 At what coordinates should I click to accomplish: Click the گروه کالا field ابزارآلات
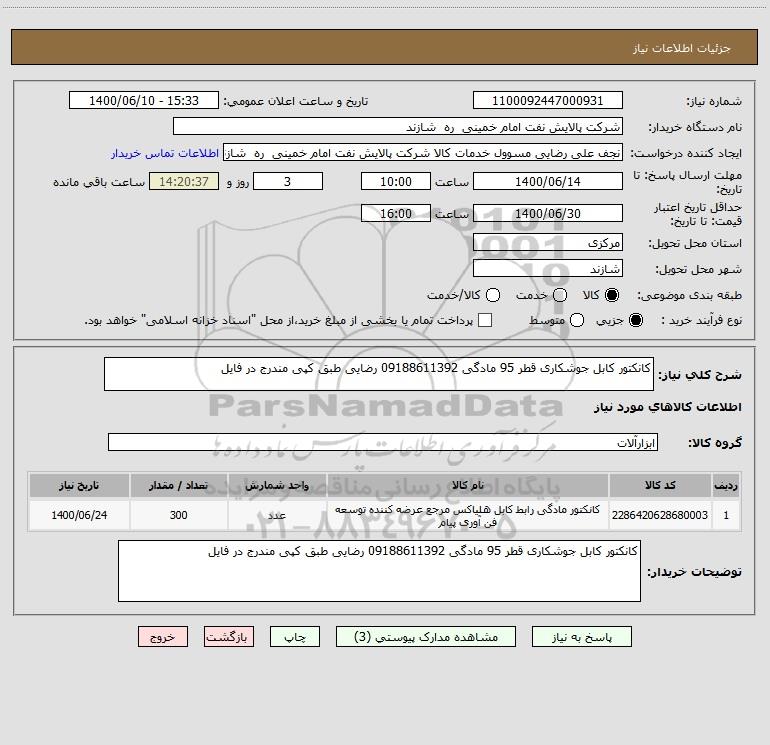pyautogui.click(x=383, y=442)
